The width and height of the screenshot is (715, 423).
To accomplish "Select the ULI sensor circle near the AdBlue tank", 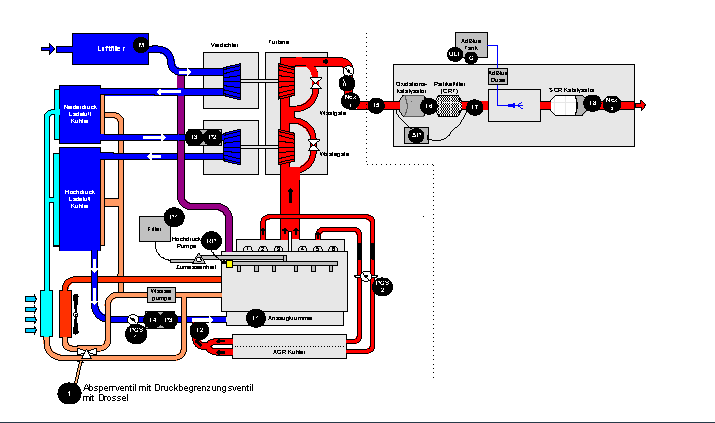I will (x=455, y=54).
